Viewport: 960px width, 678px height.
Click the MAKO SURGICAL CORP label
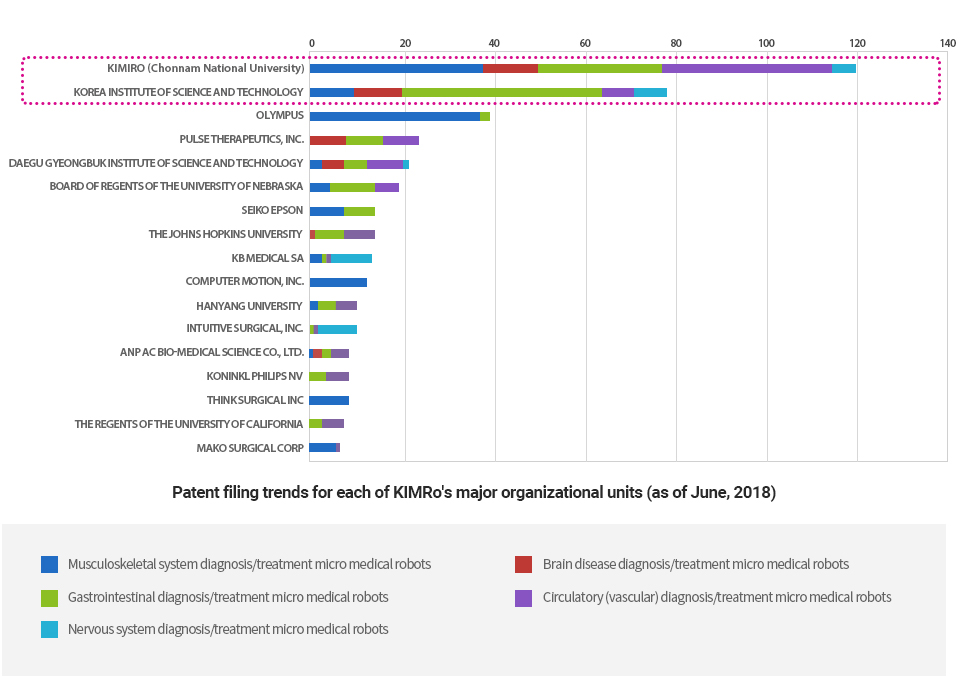[x=250, y=448]
